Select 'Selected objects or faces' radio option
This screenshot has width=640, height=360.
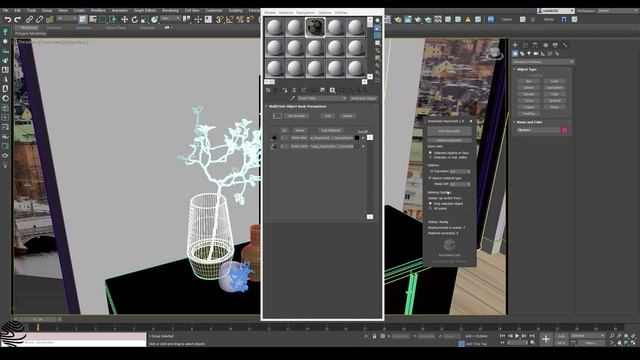point(430,153)
